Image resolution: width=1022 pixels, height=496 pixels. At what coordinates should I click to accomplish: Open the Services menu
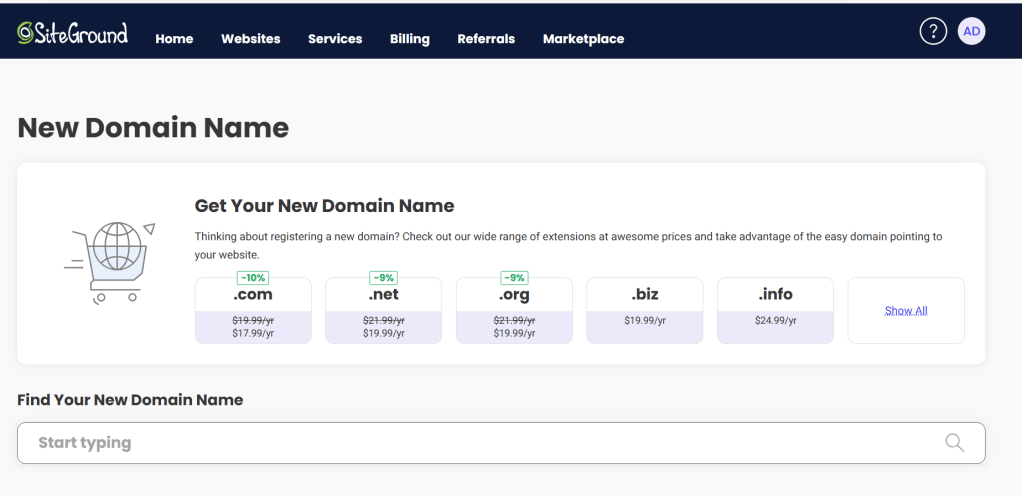(x=335, y=39)
